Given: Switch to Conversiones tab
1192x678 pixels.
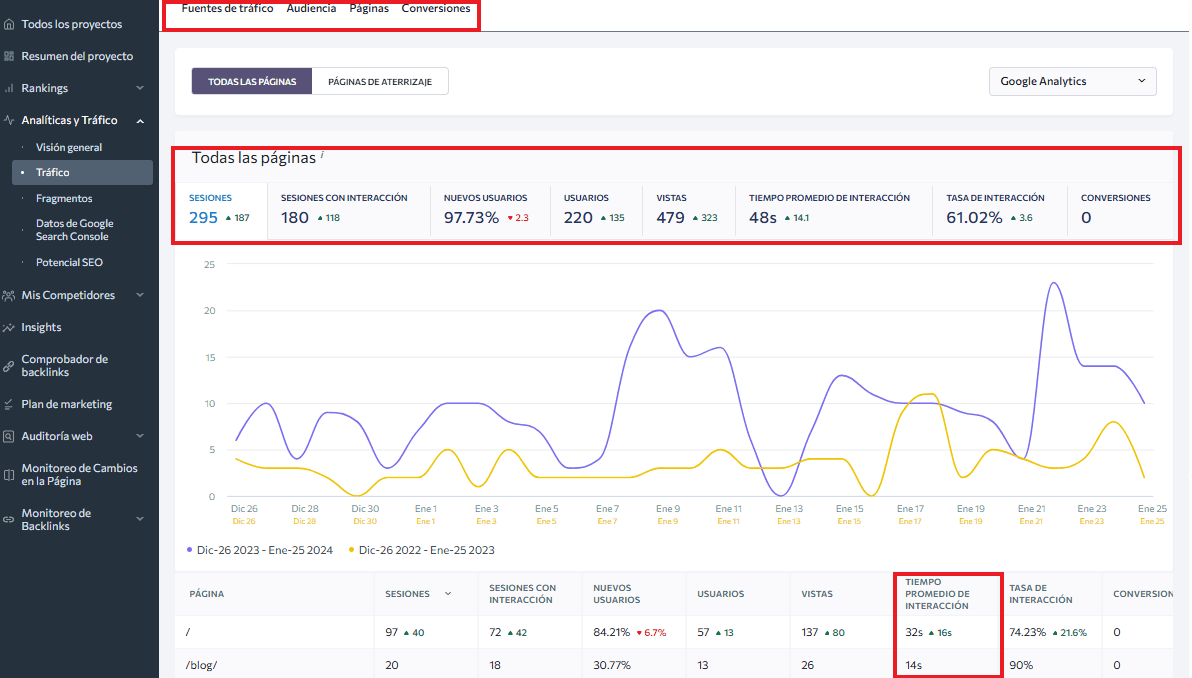Looking at the screenshot, I should (436, 8).
